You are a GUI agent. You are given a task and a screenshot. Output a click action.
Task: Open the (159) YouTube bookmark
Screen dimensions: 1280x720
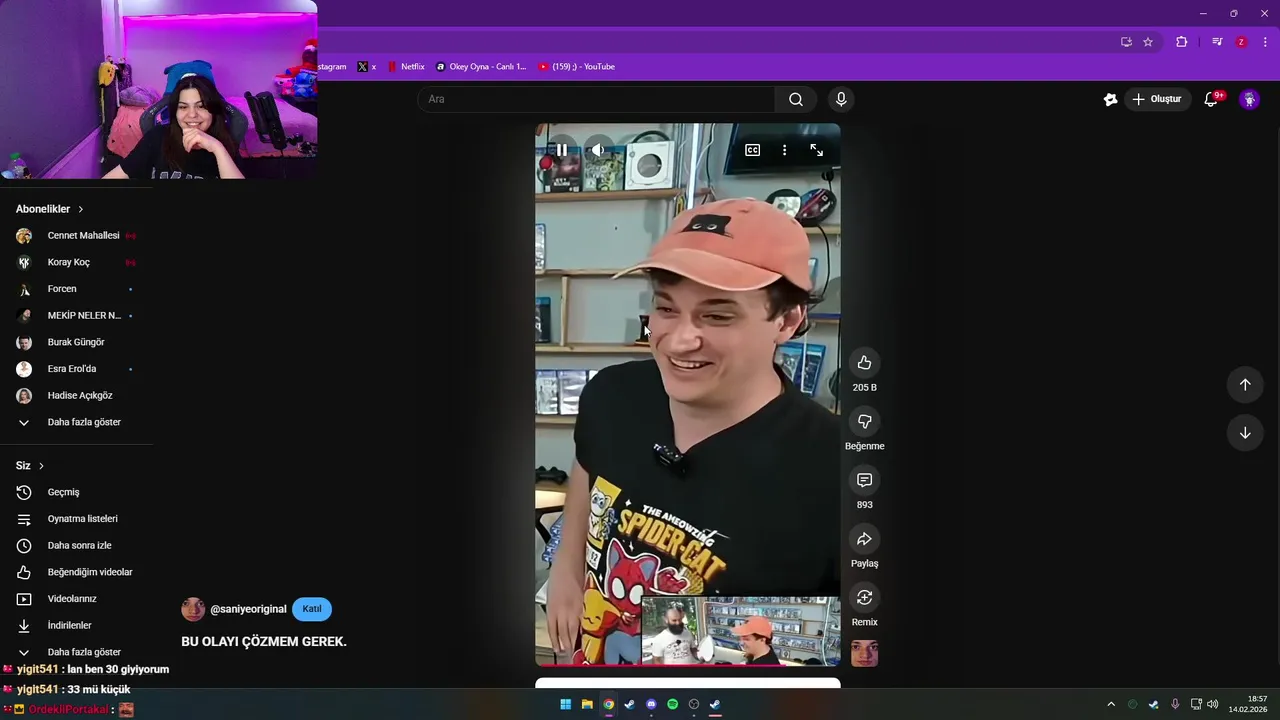(577, 67)
